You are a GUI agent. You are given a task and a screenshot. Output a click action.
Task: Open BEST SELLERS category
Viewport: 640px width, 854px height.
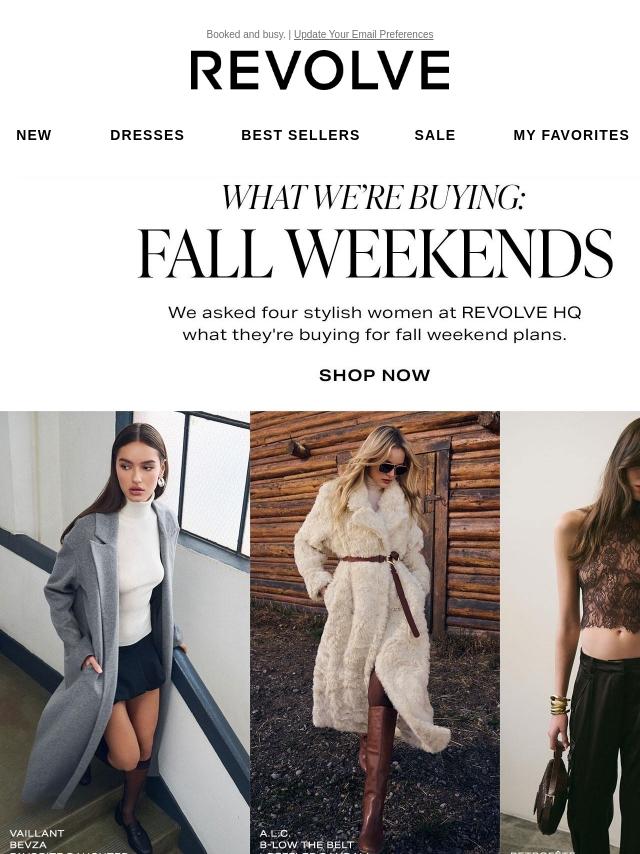300,135
